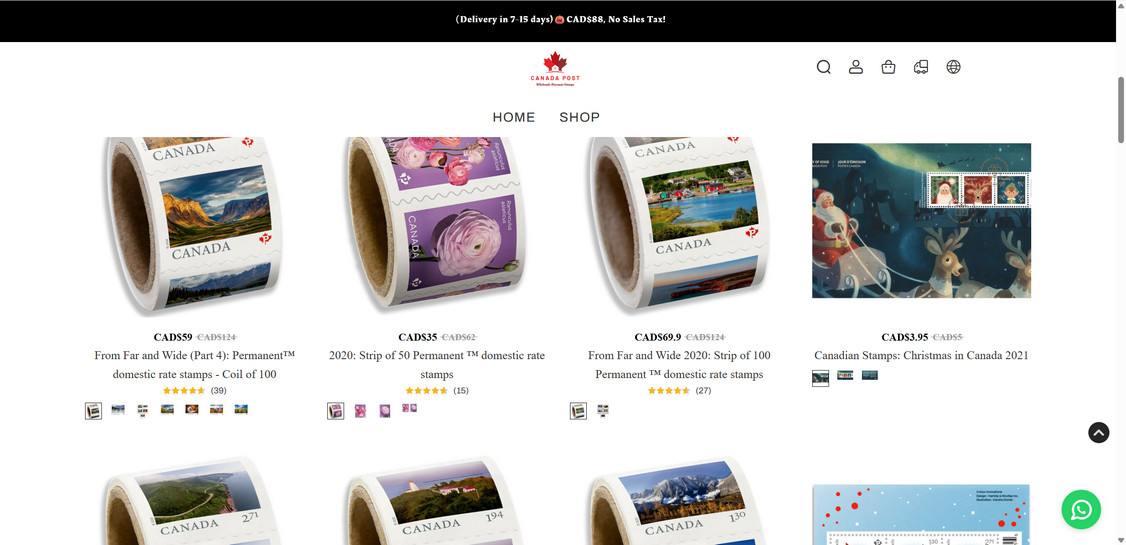Screen dimensions: 1126x545
Task: Open the WhatsApp chat bubble
Action: point(1081,510)
